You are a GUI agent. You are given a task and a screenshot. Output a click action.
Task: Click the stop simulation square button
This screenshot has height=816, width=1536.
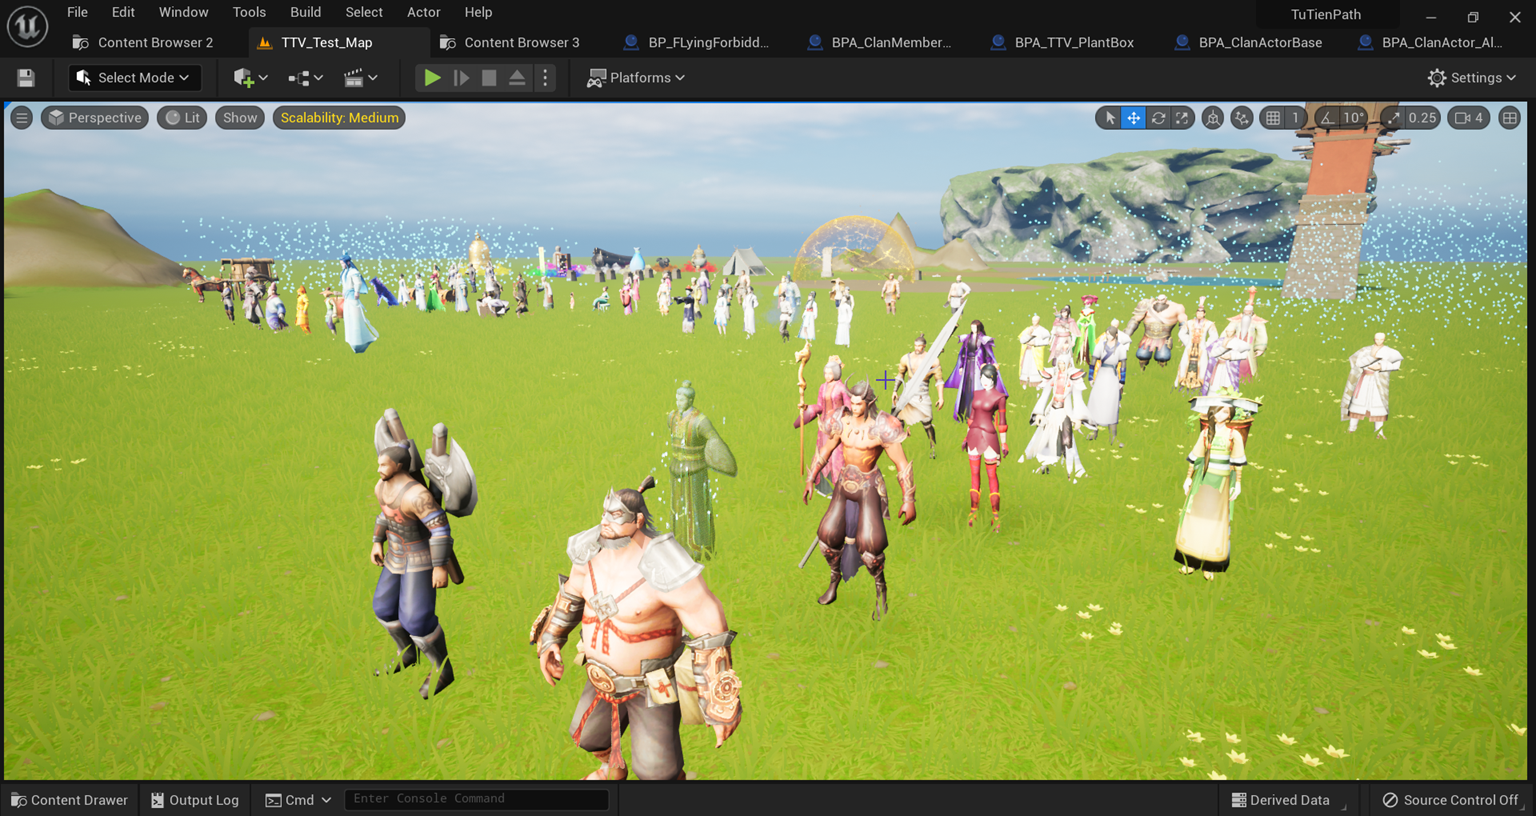[489, 78]
